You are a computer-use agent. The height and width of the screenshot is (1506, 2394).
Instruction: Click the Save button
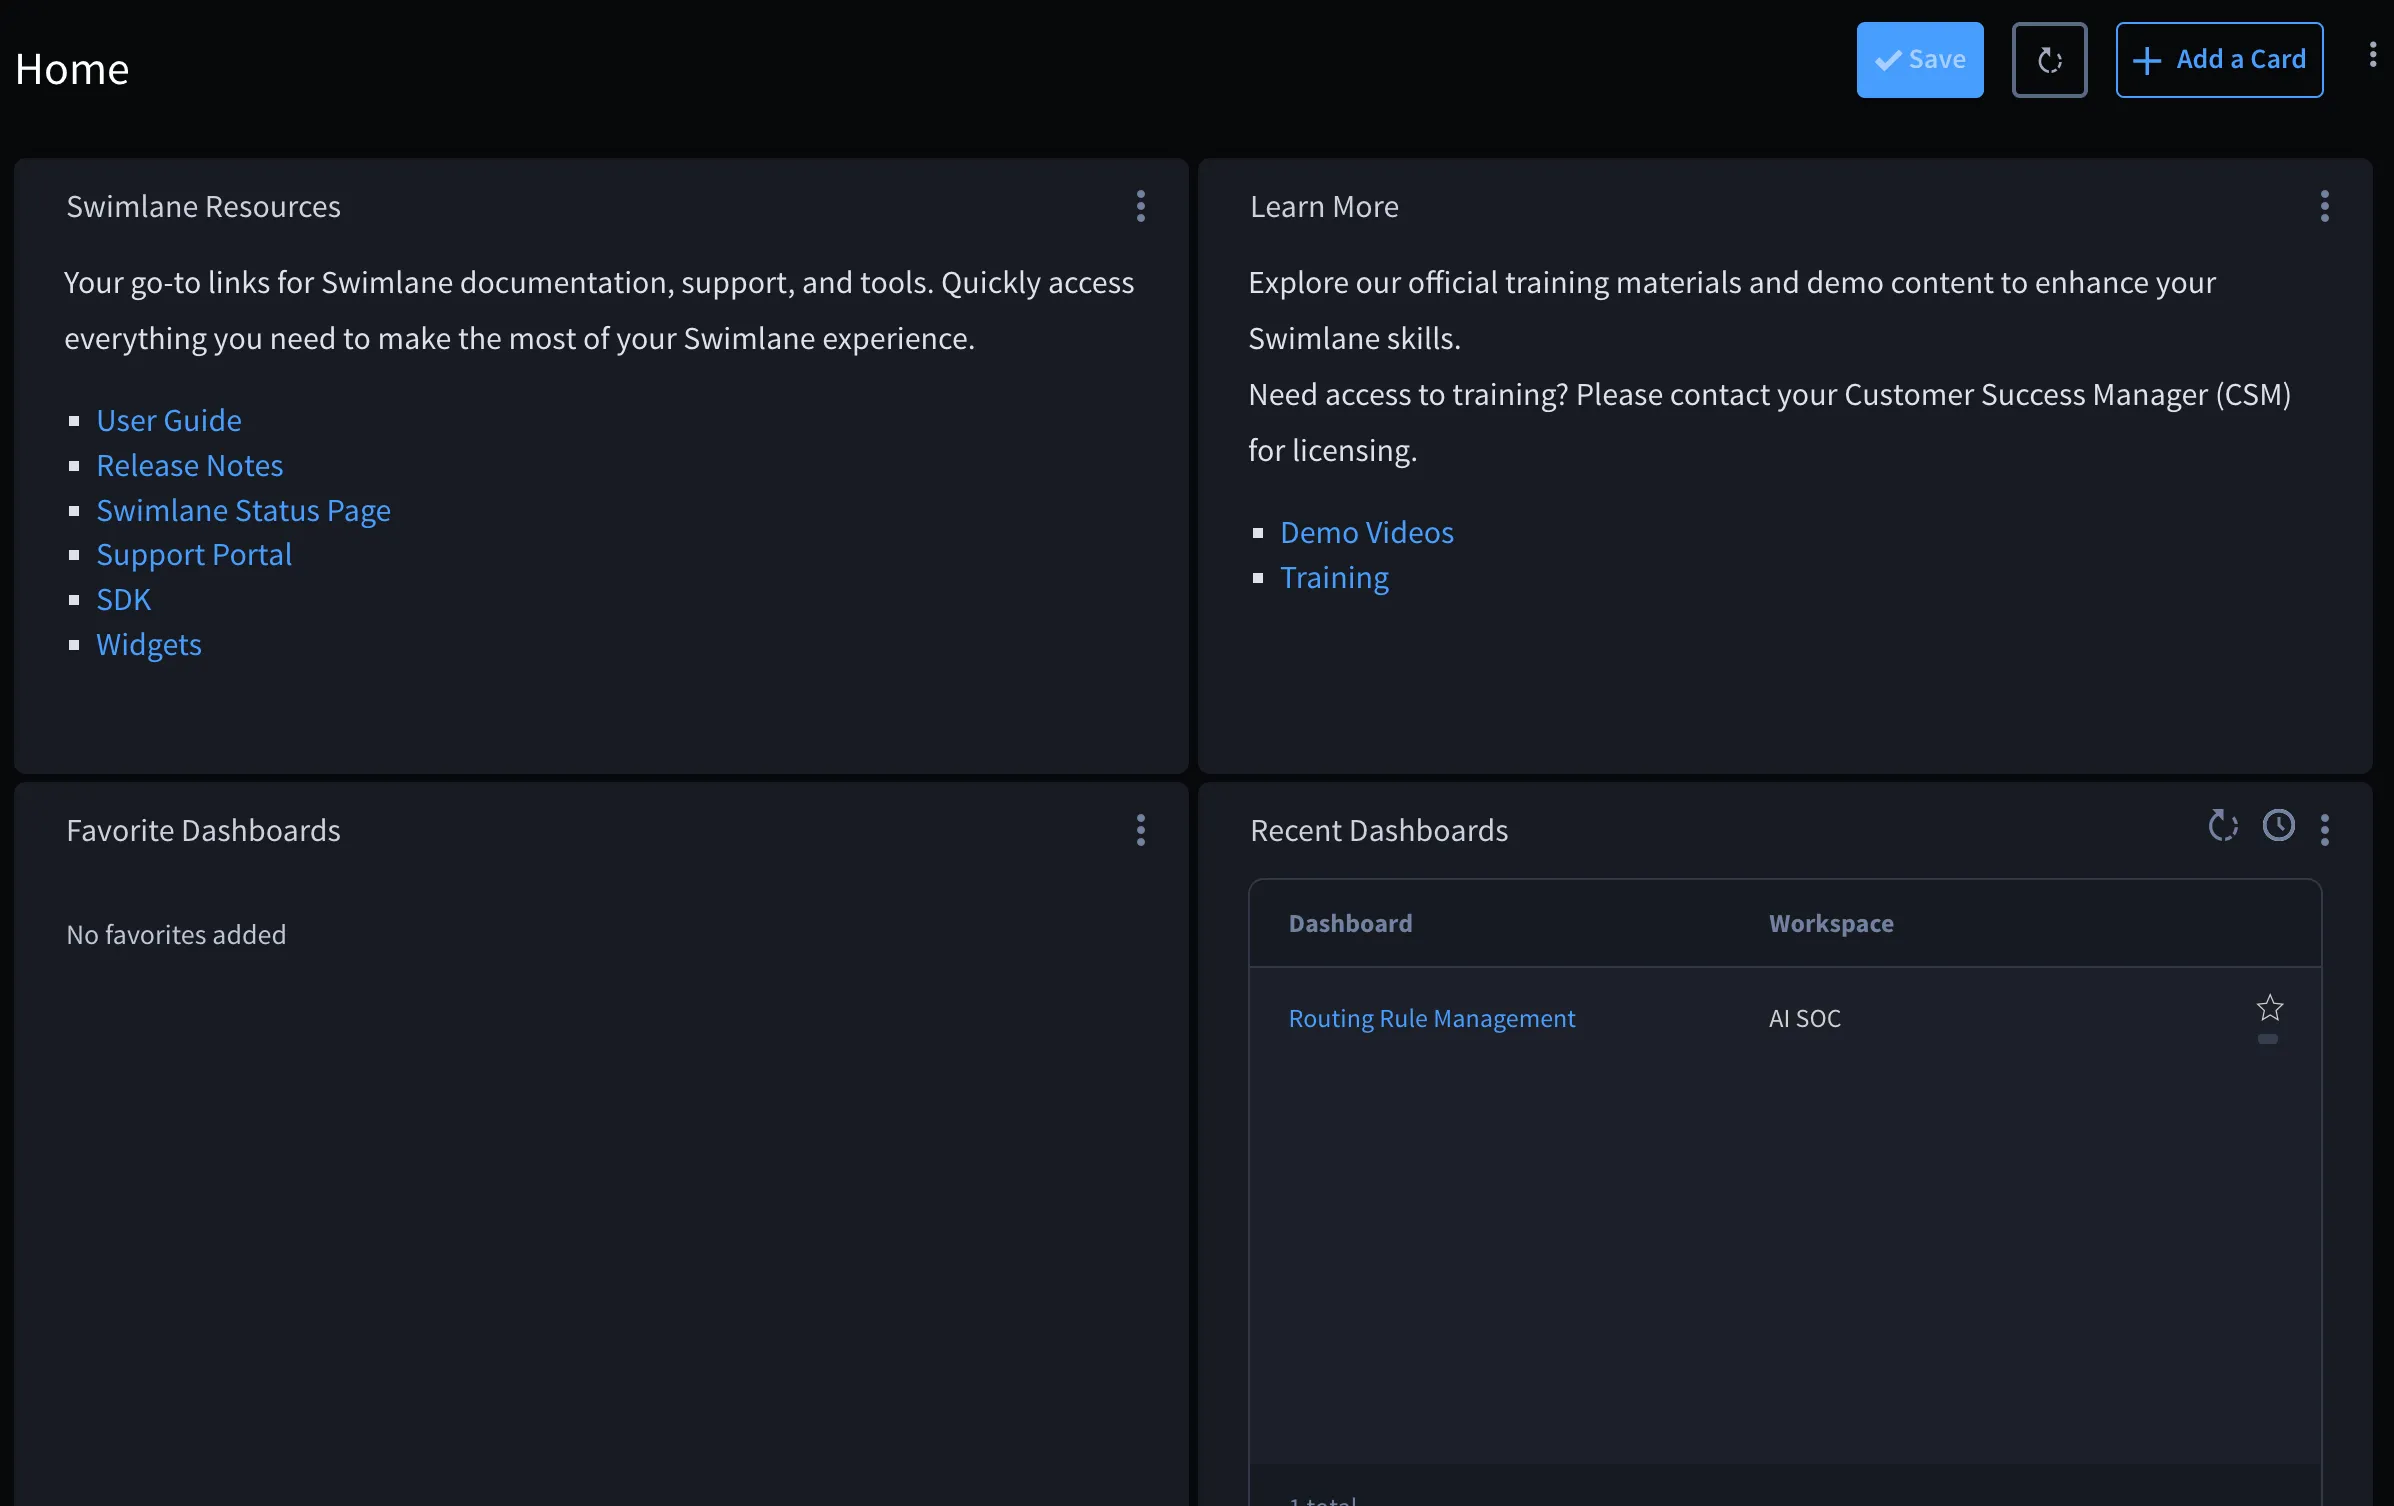pos(1920,60)
